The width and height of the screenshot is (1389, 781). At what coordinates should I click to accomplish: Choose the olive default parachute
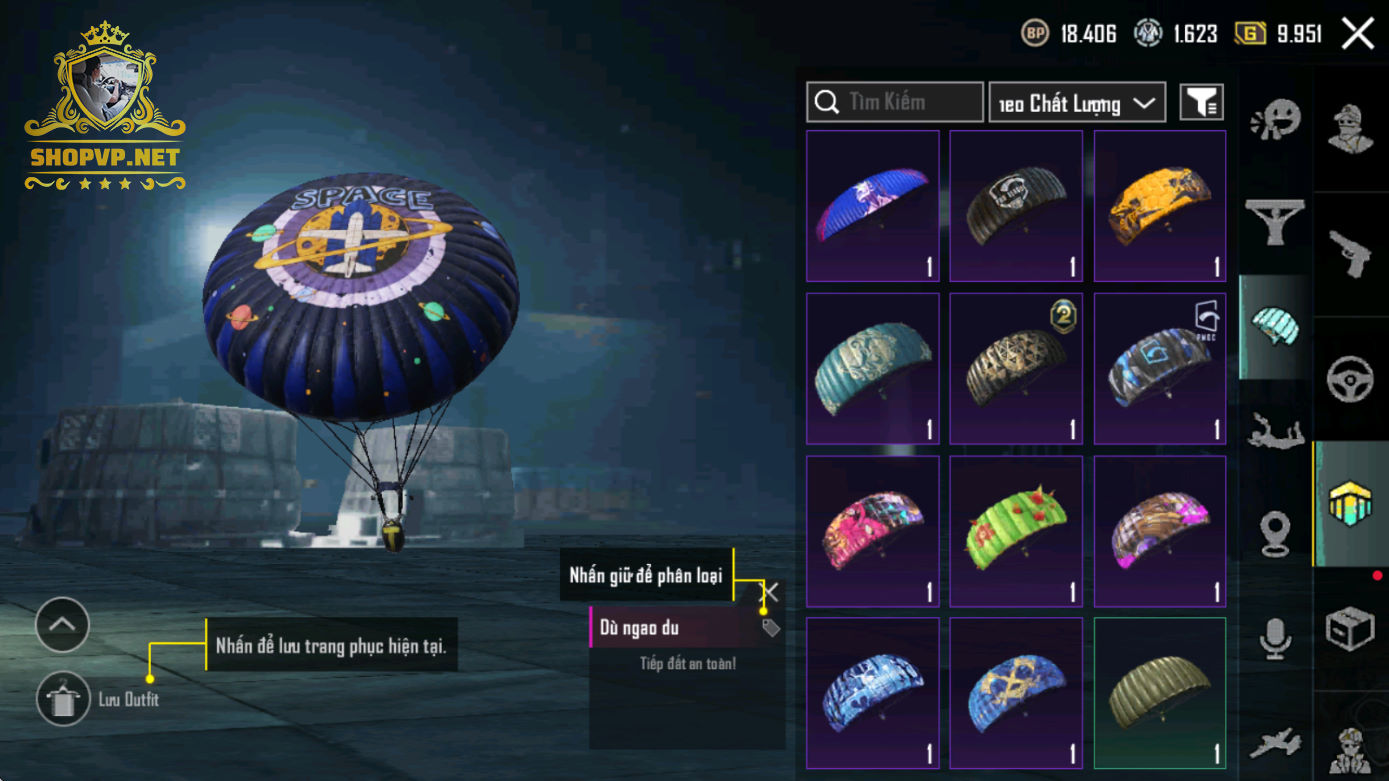point(1160,693)
